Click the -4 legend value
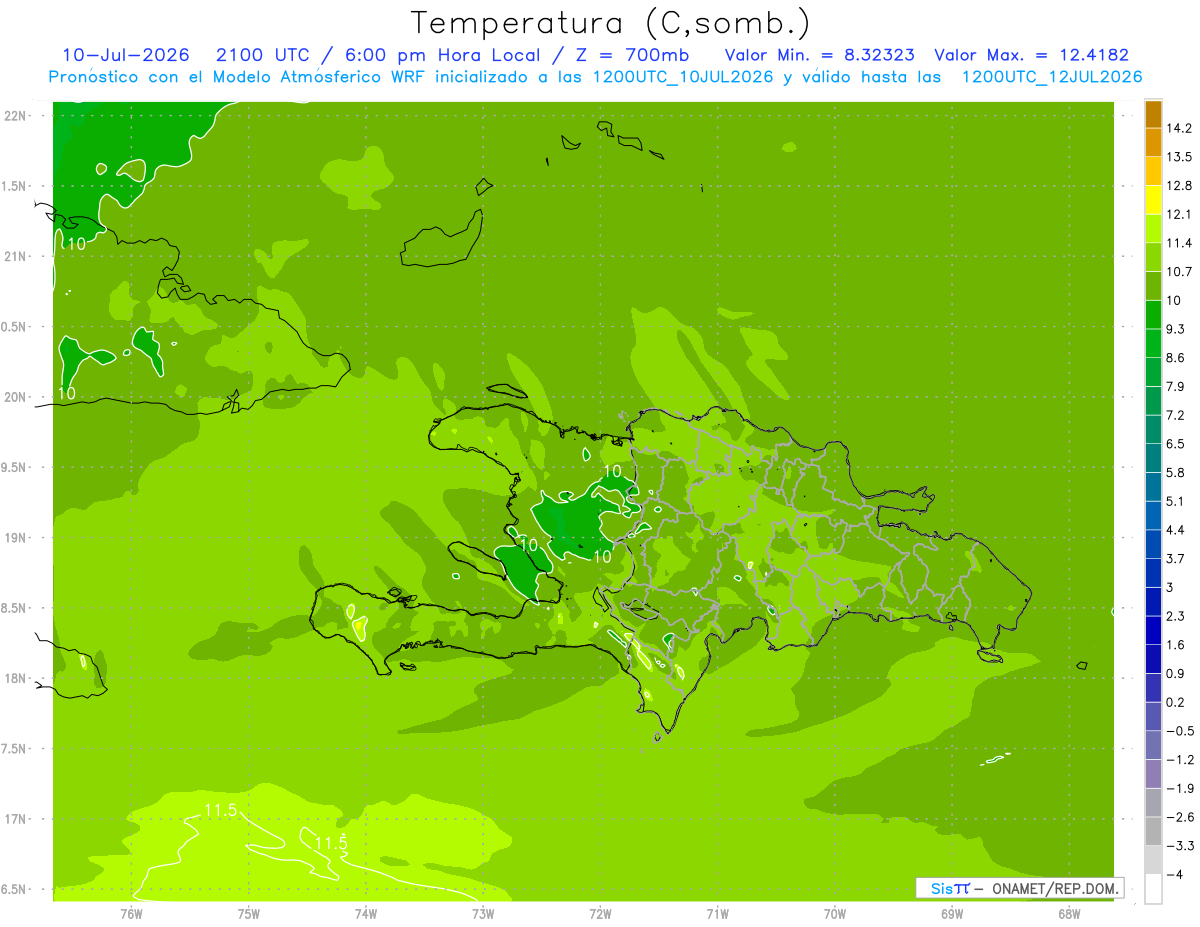This screenshot has height=927, width=1200. 1174,875
